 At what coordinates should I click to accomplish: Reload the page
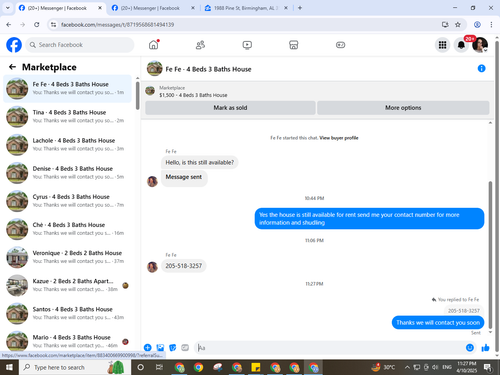point(37,24)
